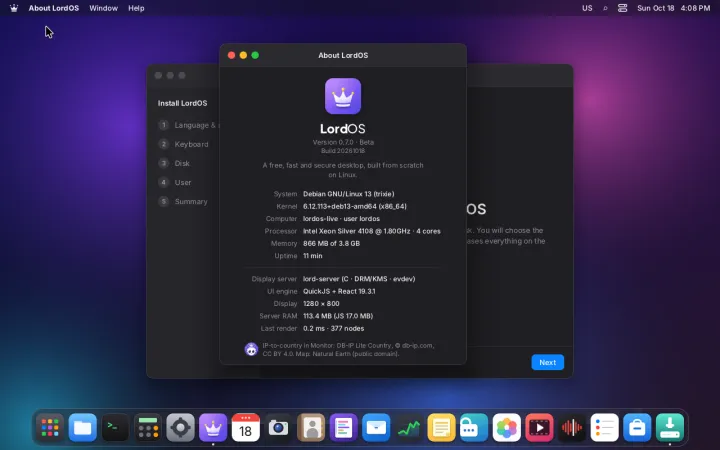Click the 1280 × 800 display value
720x450 pixels.
[321, 304]
